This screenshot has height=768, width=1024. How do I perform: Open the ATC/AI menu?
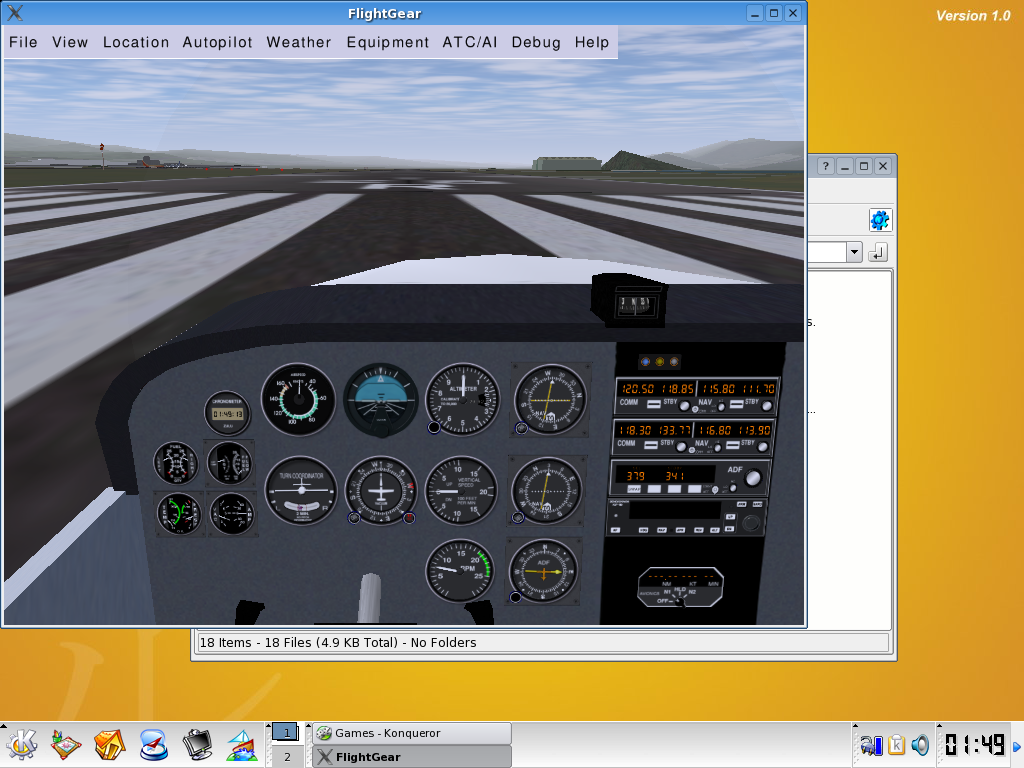point(470,42)
